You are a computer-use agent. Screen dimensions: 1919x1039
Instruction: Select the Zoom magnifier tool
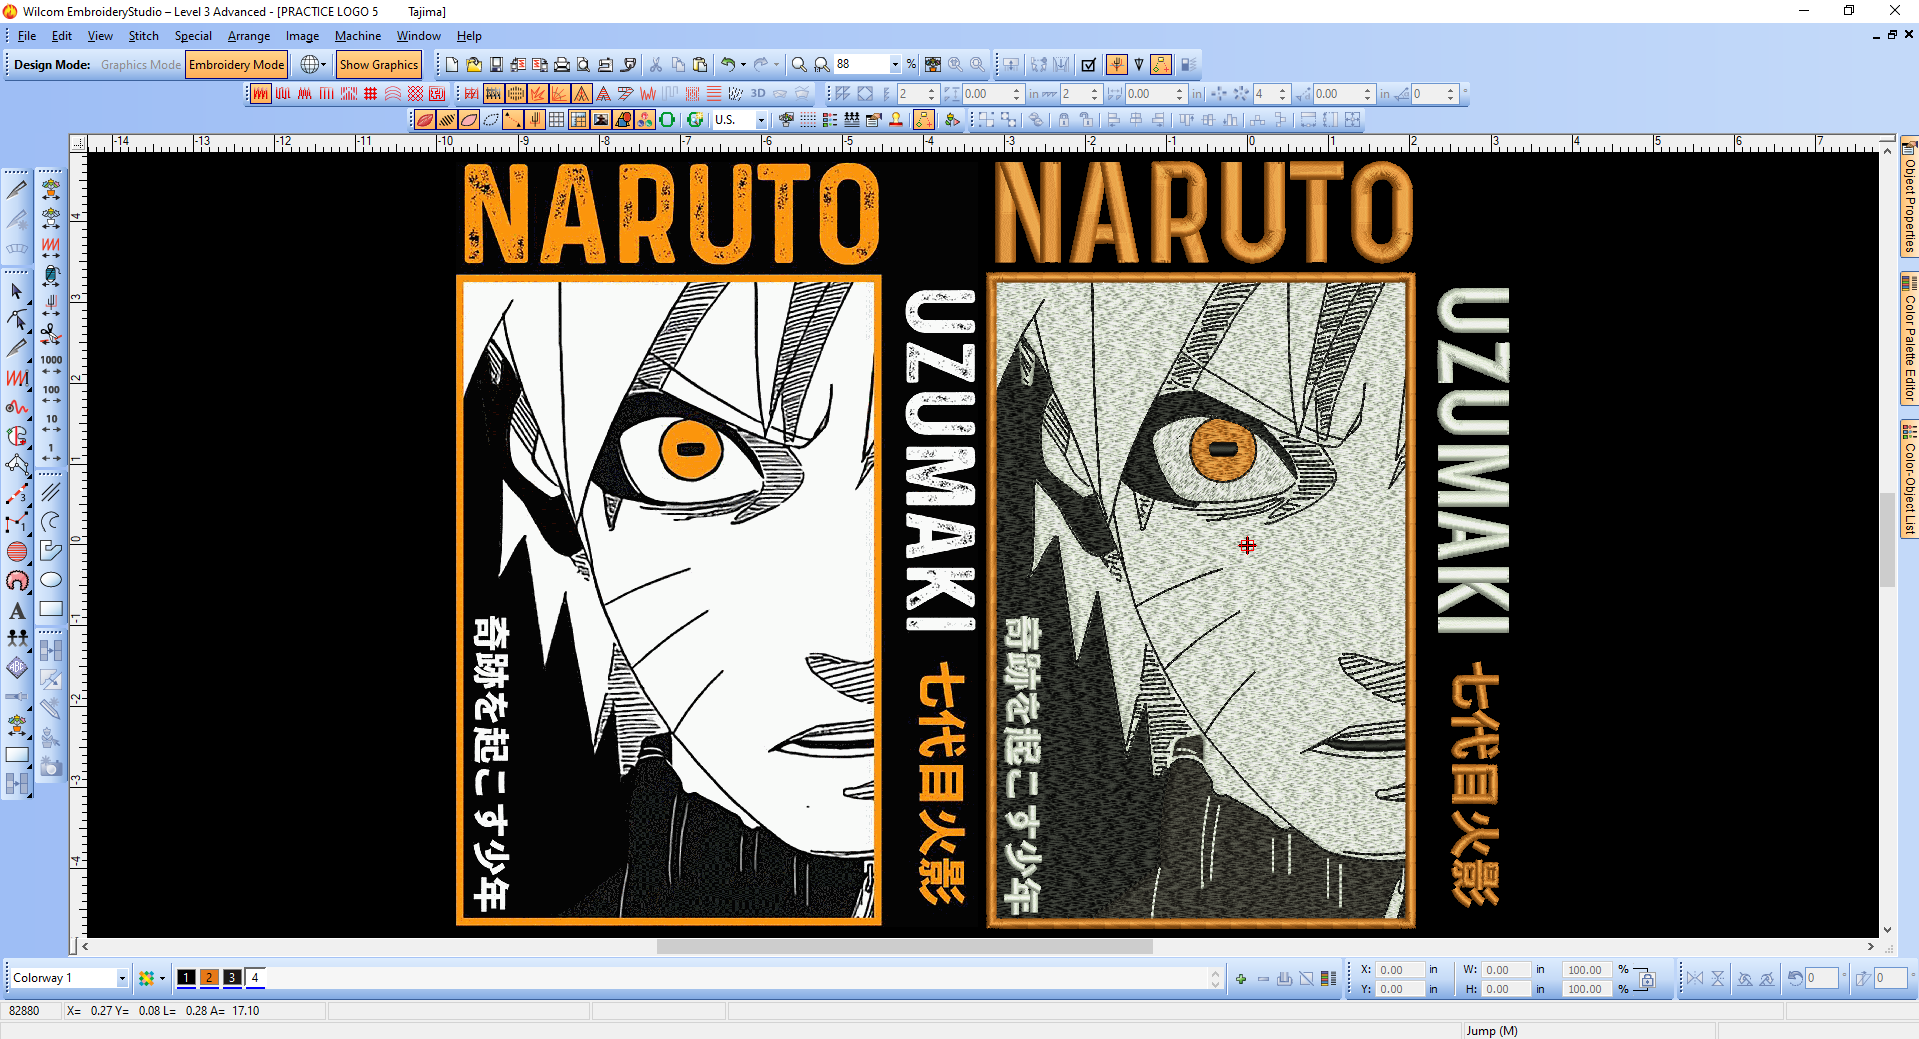point(799,65)
